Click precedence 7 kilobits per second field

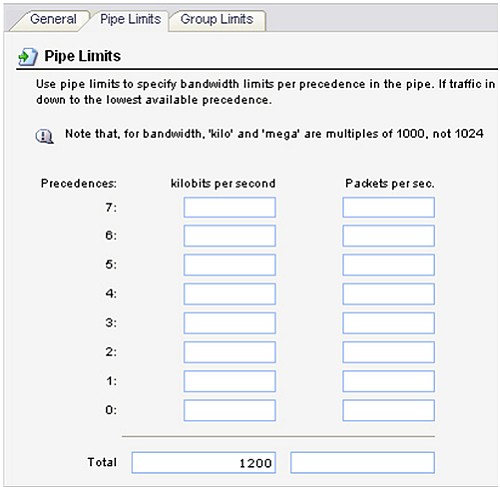(x=230, y=207)
